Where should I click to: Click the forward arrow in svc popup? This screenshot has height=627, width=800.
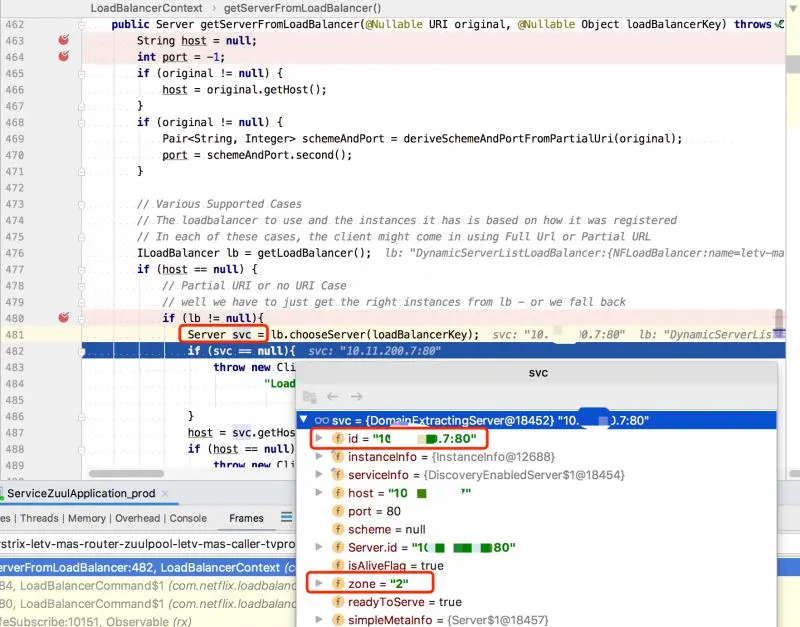coord(358,396)
